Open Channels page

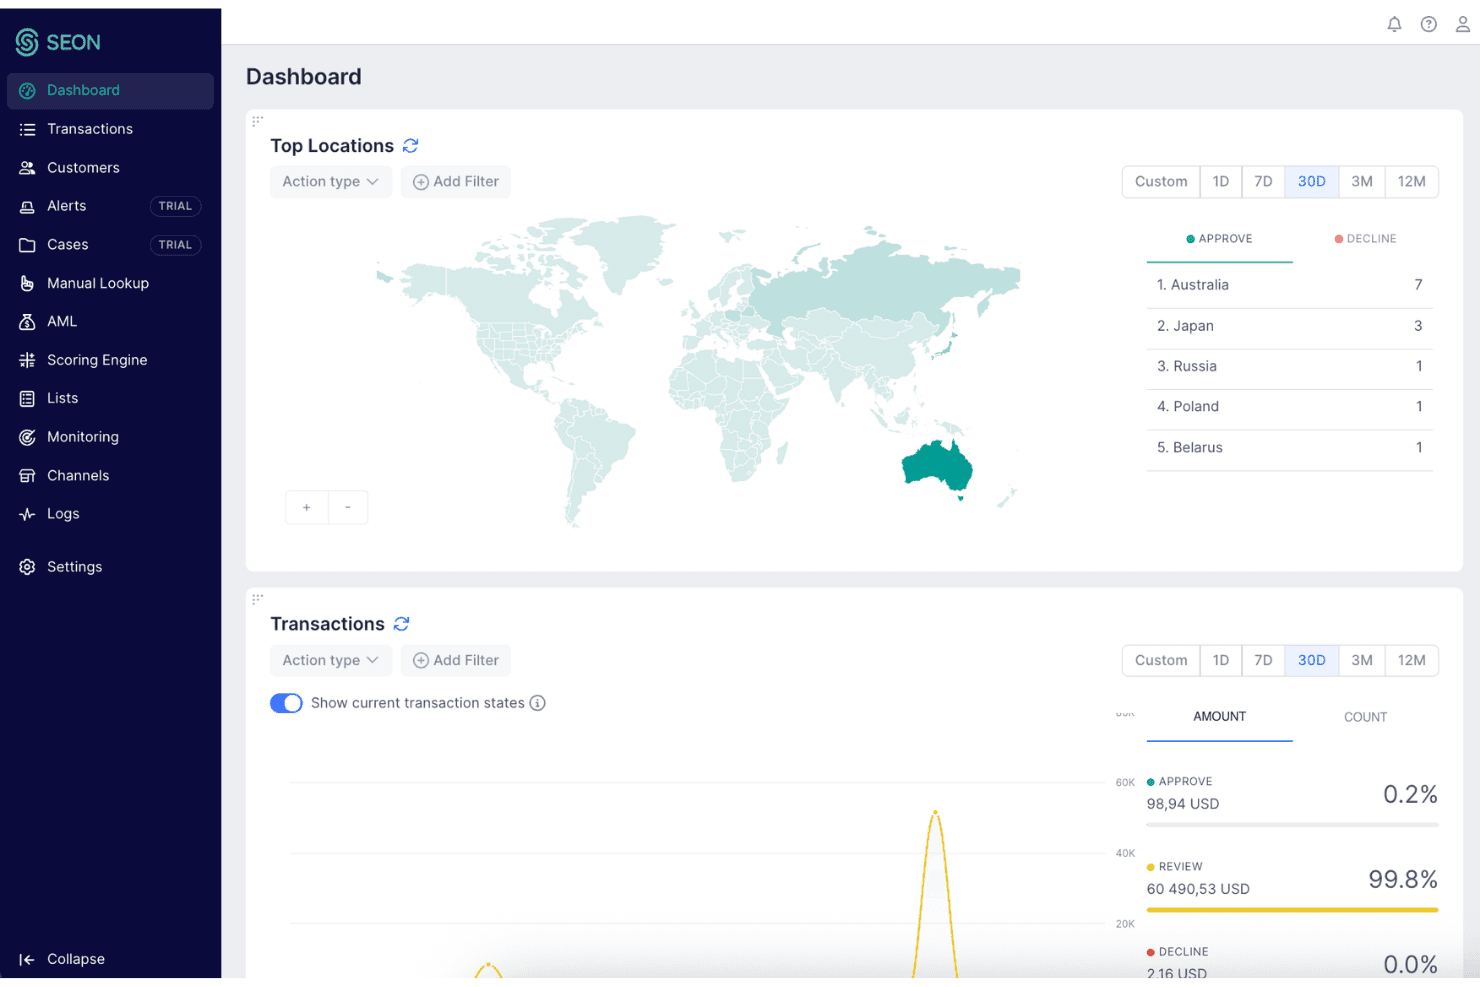110,475
